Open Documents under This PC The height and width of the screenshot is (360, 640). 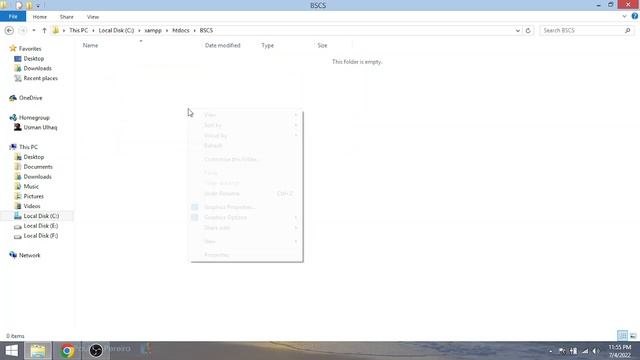pos(38,167)
